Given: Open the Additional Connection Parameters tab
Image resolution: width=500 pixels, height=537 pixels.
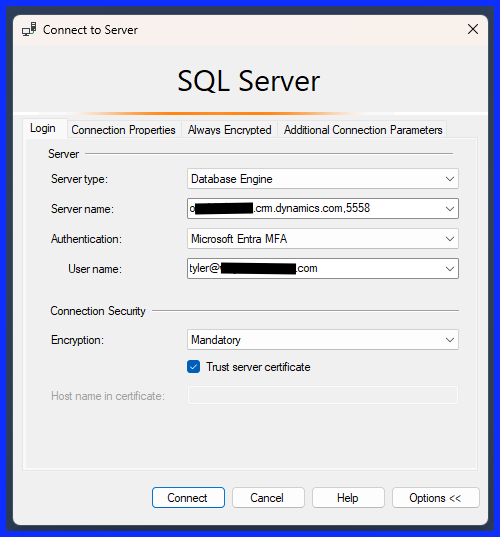Looking at the screenshot, I should pyautogui.click(x=363, y=130).
